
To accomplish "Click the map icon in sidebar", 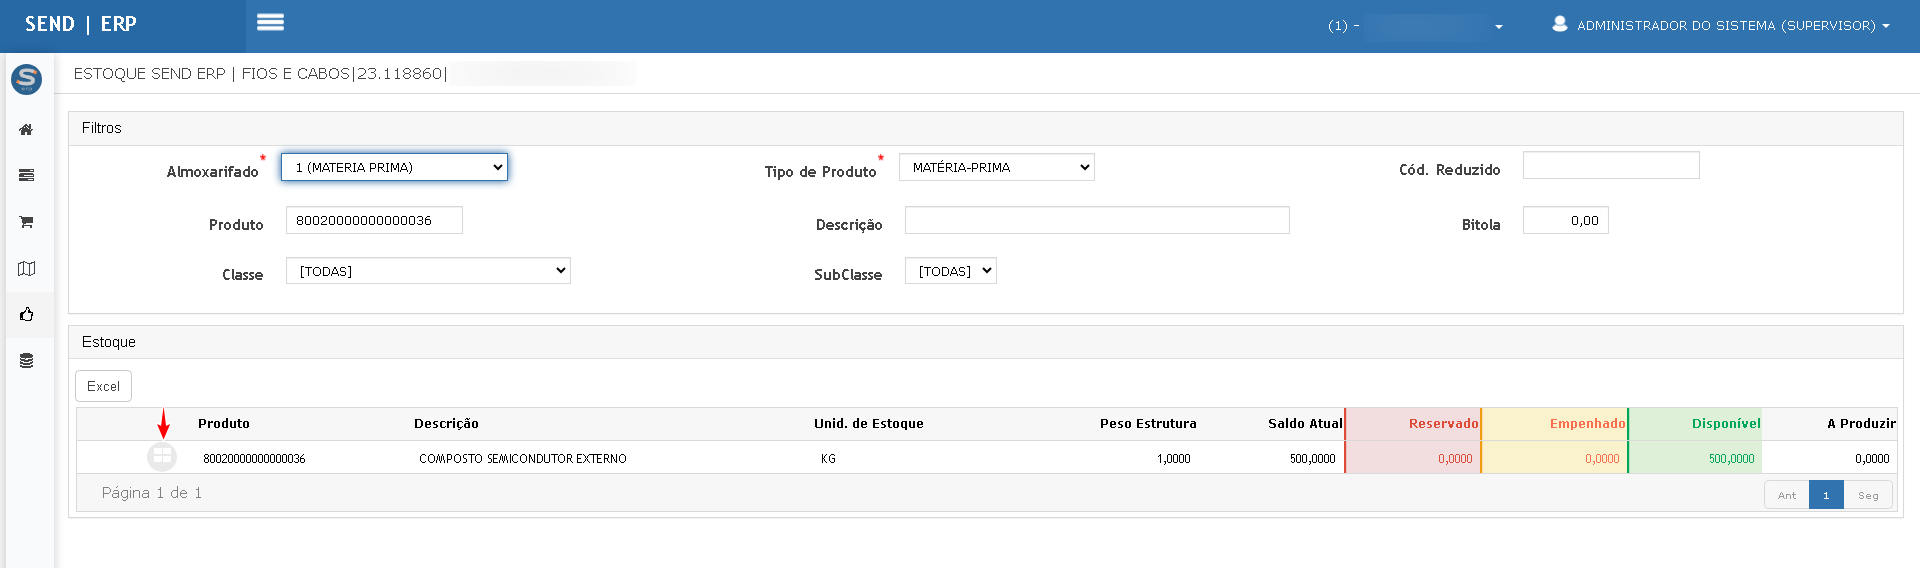I will [27, 268].
